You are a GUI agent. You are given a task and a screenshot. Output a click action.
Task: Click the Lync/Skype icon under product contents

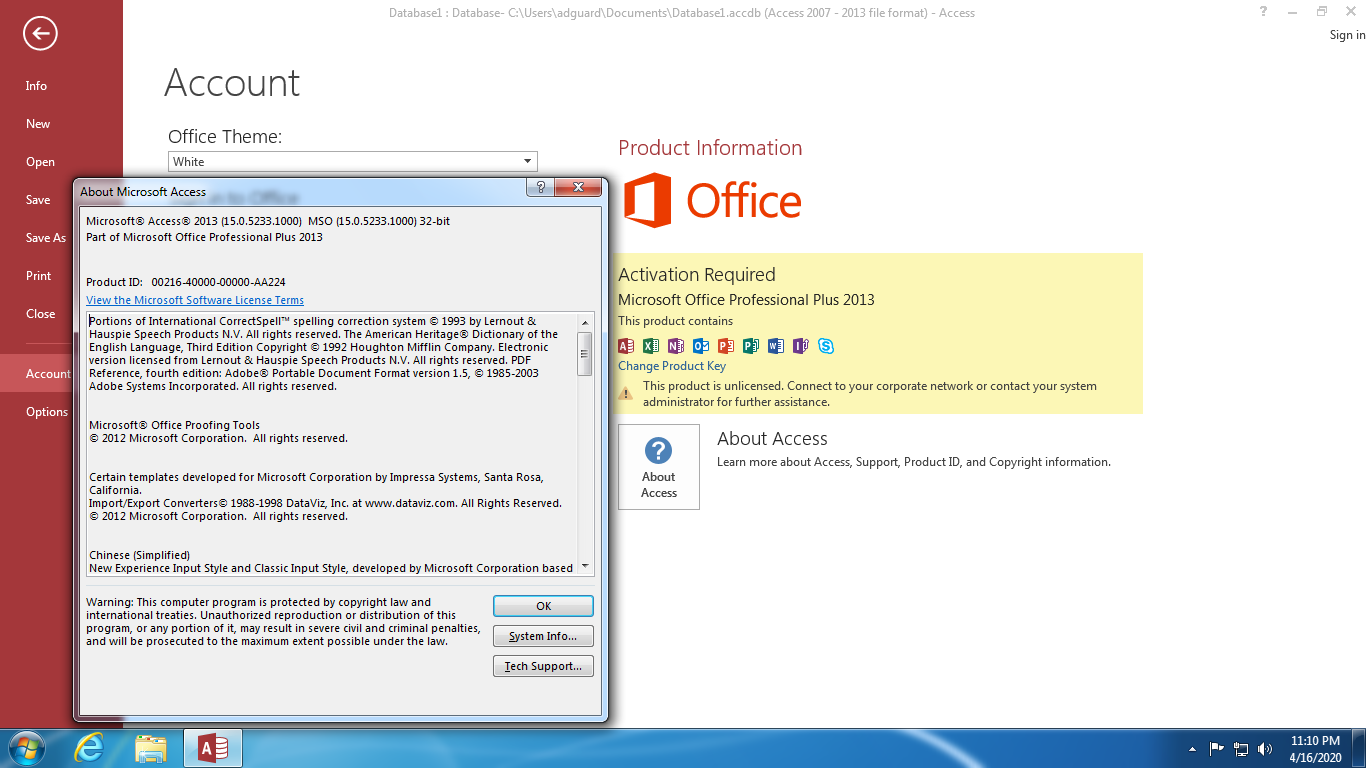pos(826,346)
